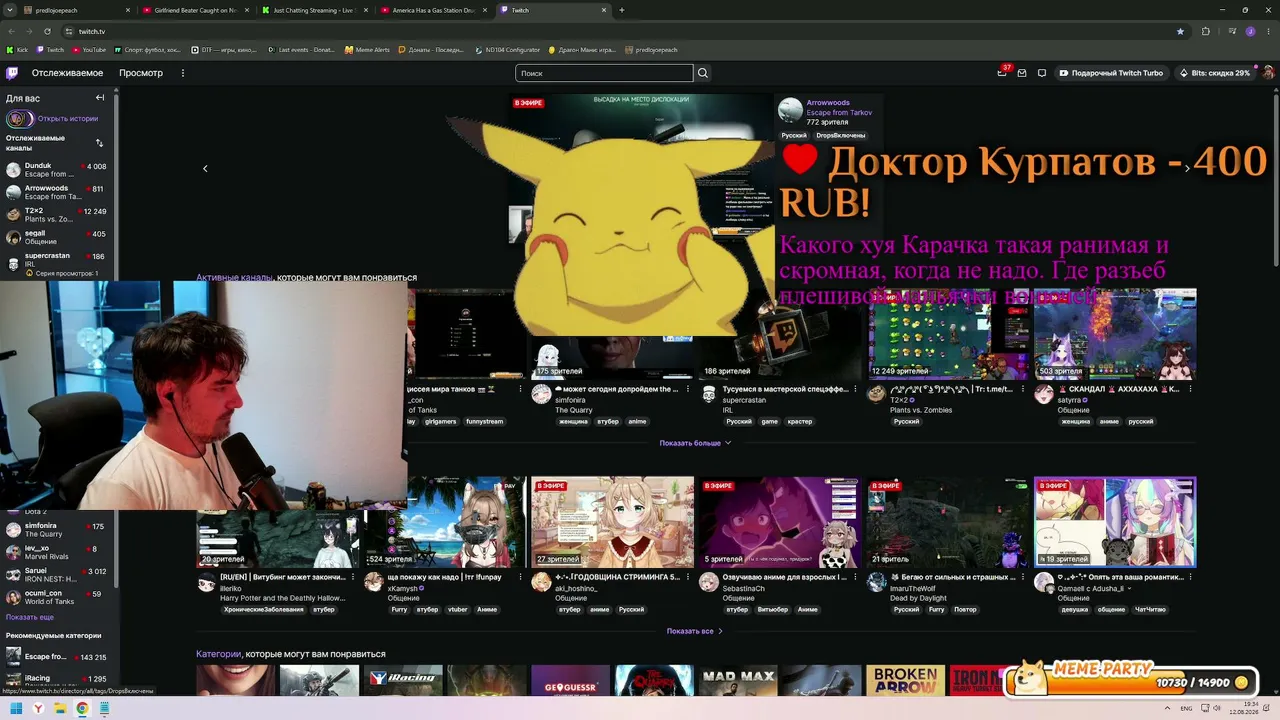Switch to the Girlfriend Beater Caught tab

click(195, 10)
